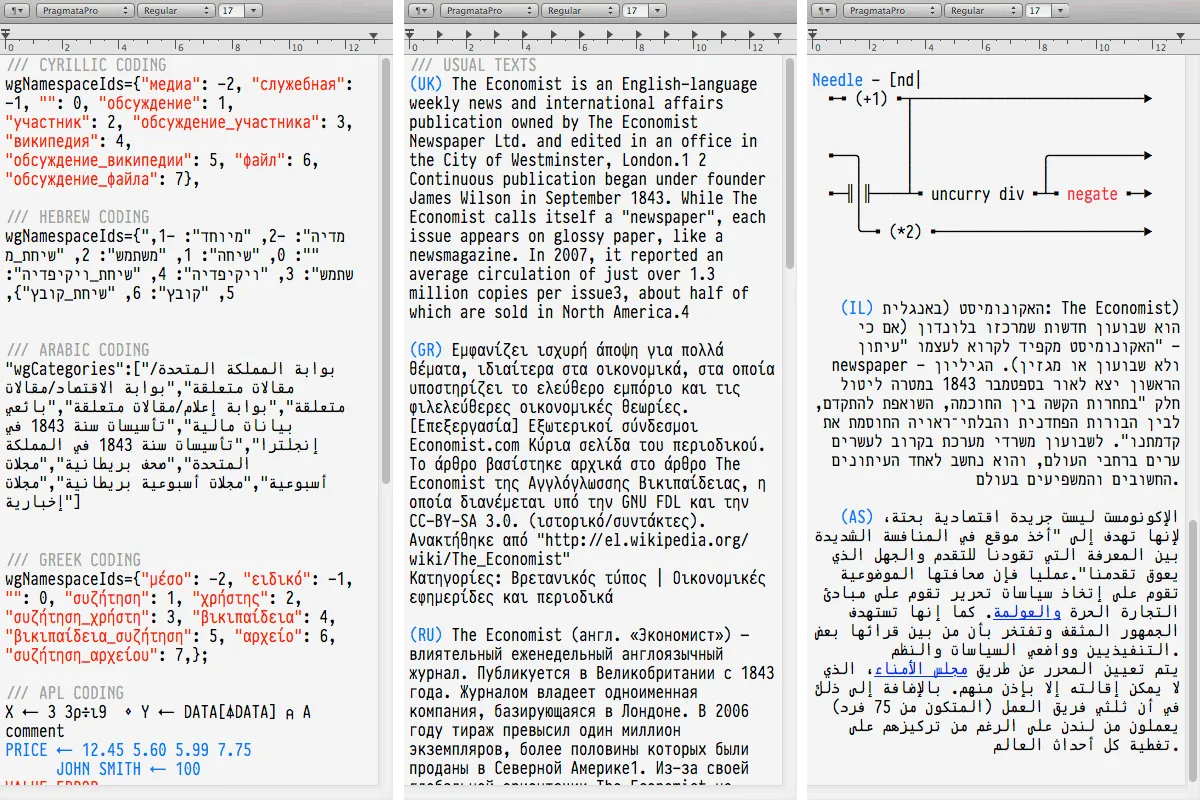Click font size field in right window

click(x=1036, y=10)
